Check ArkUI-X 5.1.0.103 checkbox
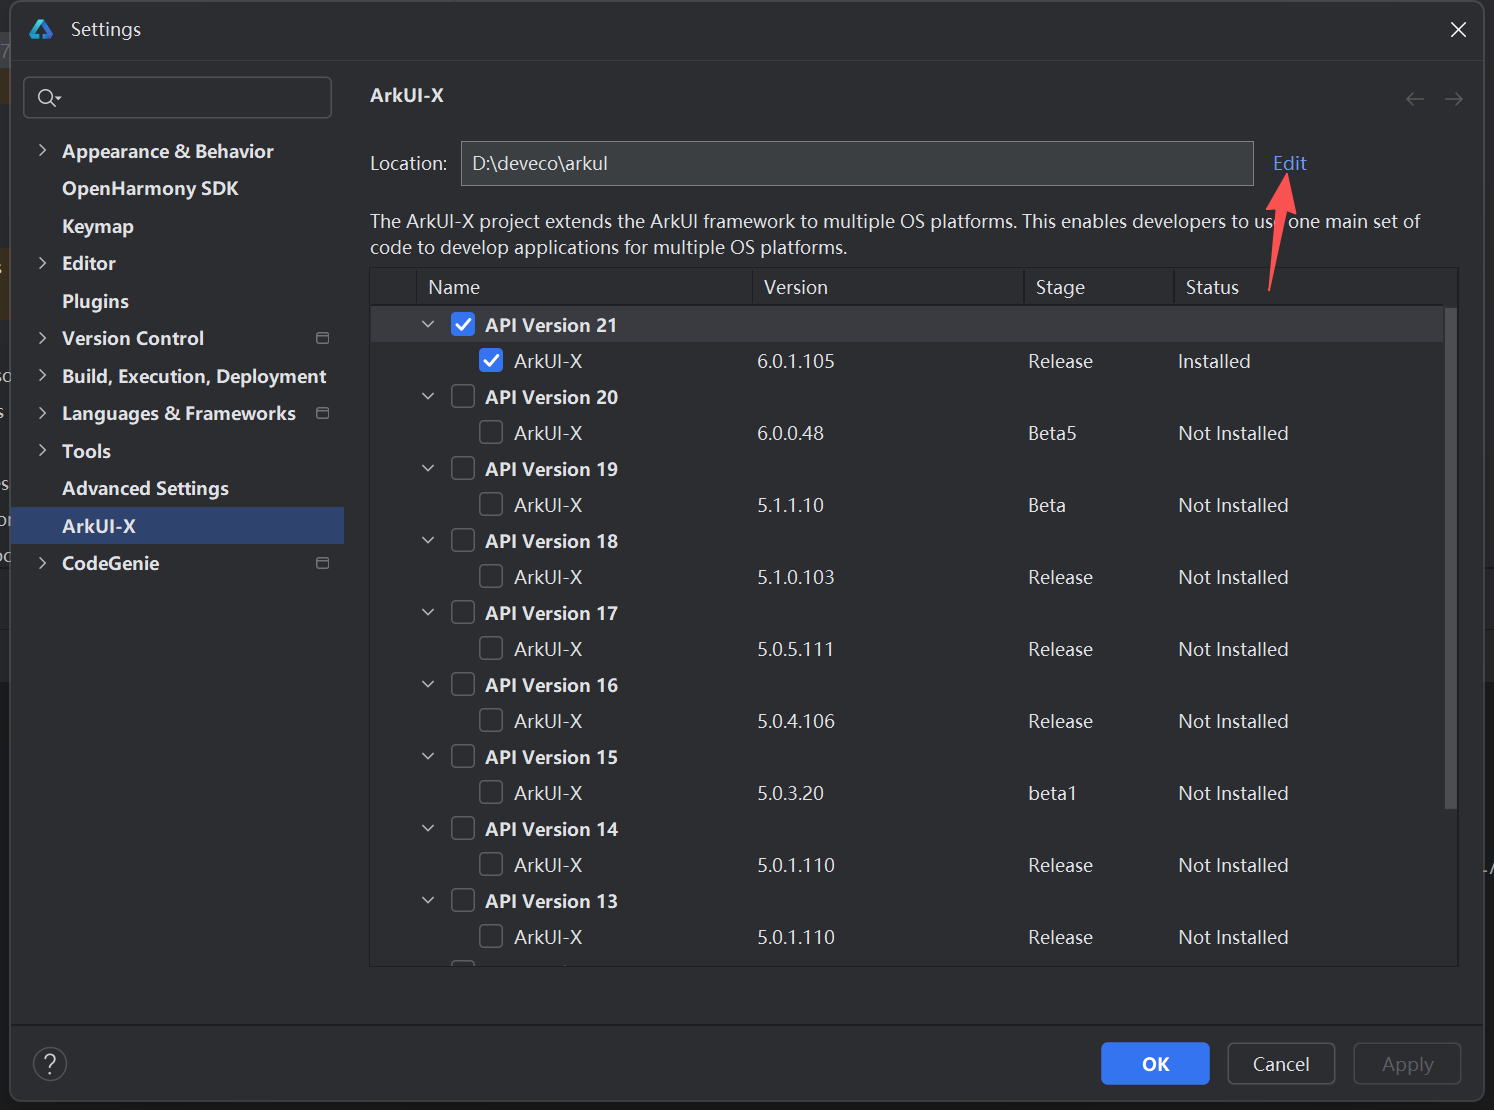 click(x=491, y=577)
